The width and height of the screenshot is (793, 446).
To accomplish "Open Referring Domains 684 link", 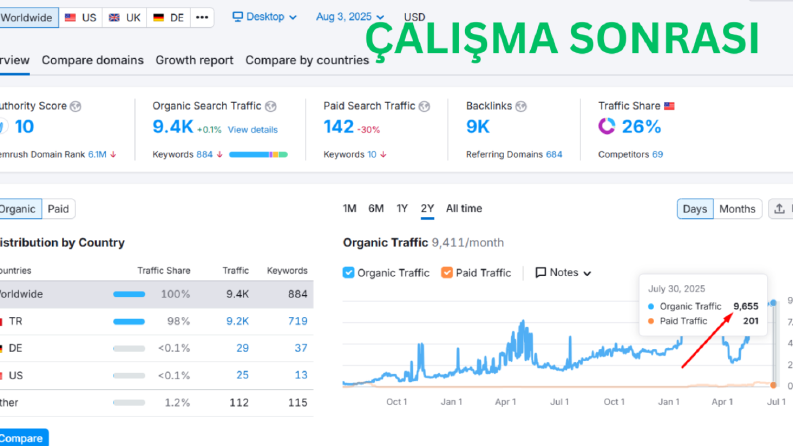I will pyautogui.click(x=554, y=155).
